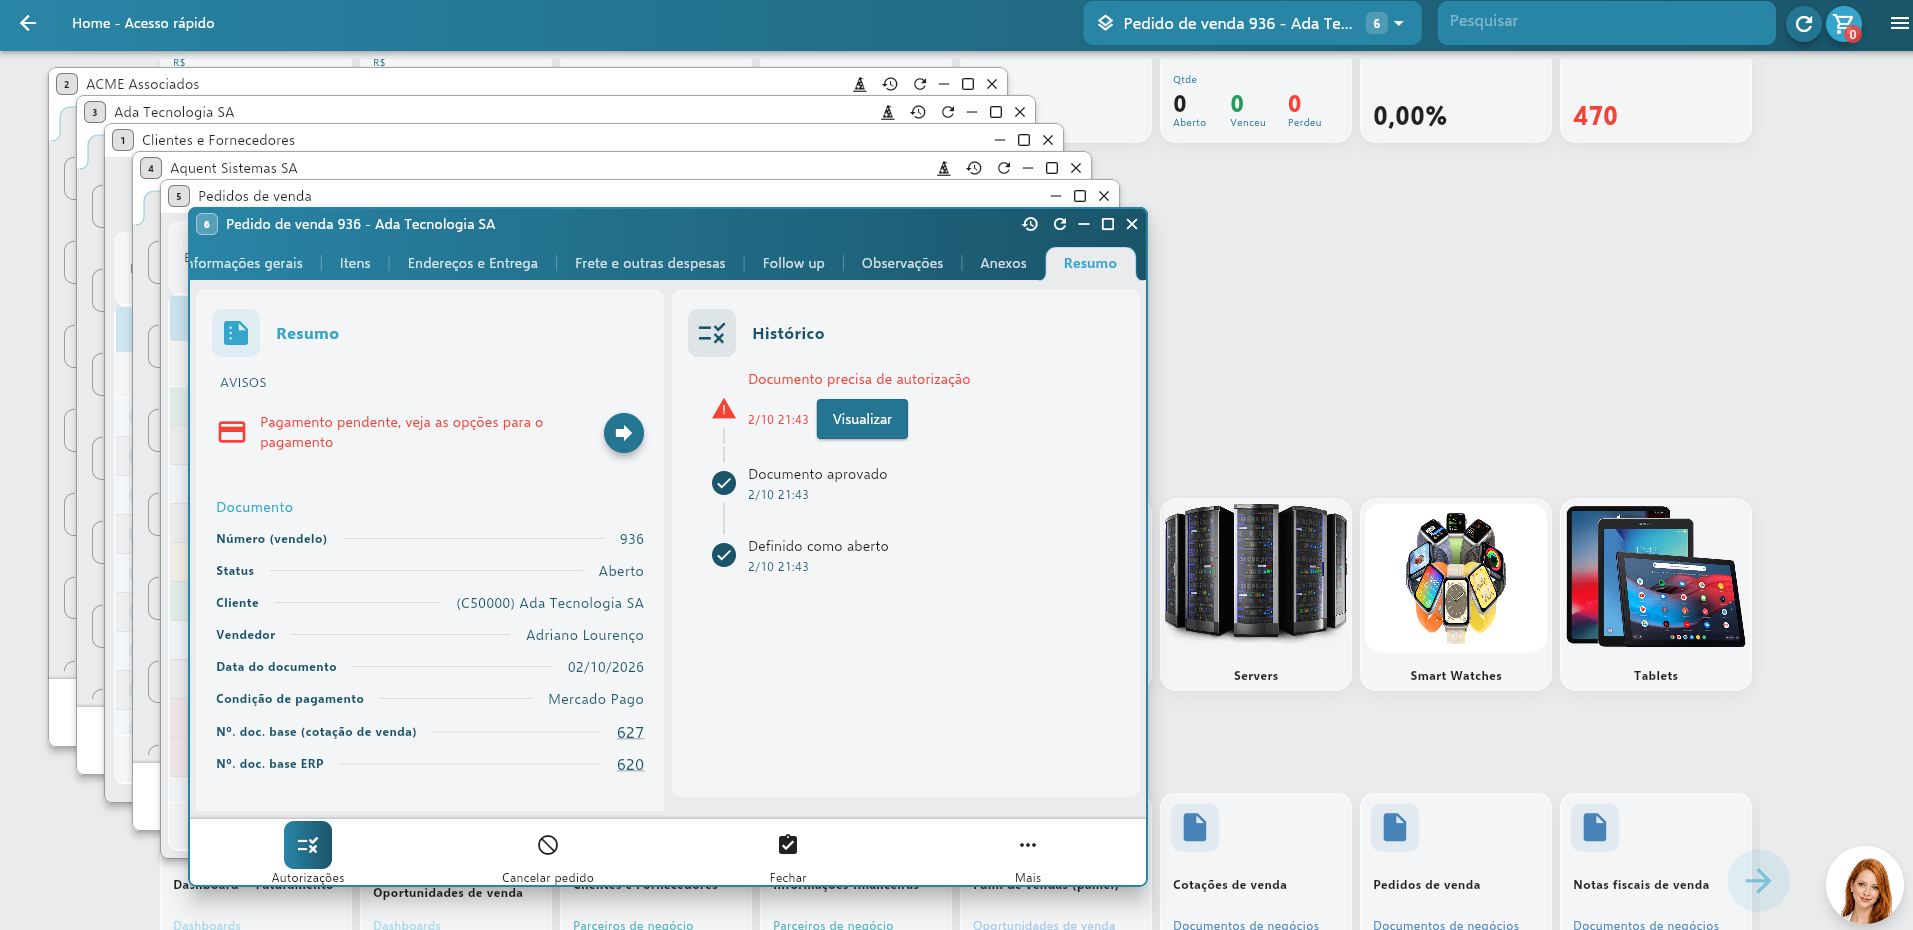Image resolution: width=1913 pixels, height=930 pixels.
Task: Open Frete e outras despesas tab
Action: 650,264
